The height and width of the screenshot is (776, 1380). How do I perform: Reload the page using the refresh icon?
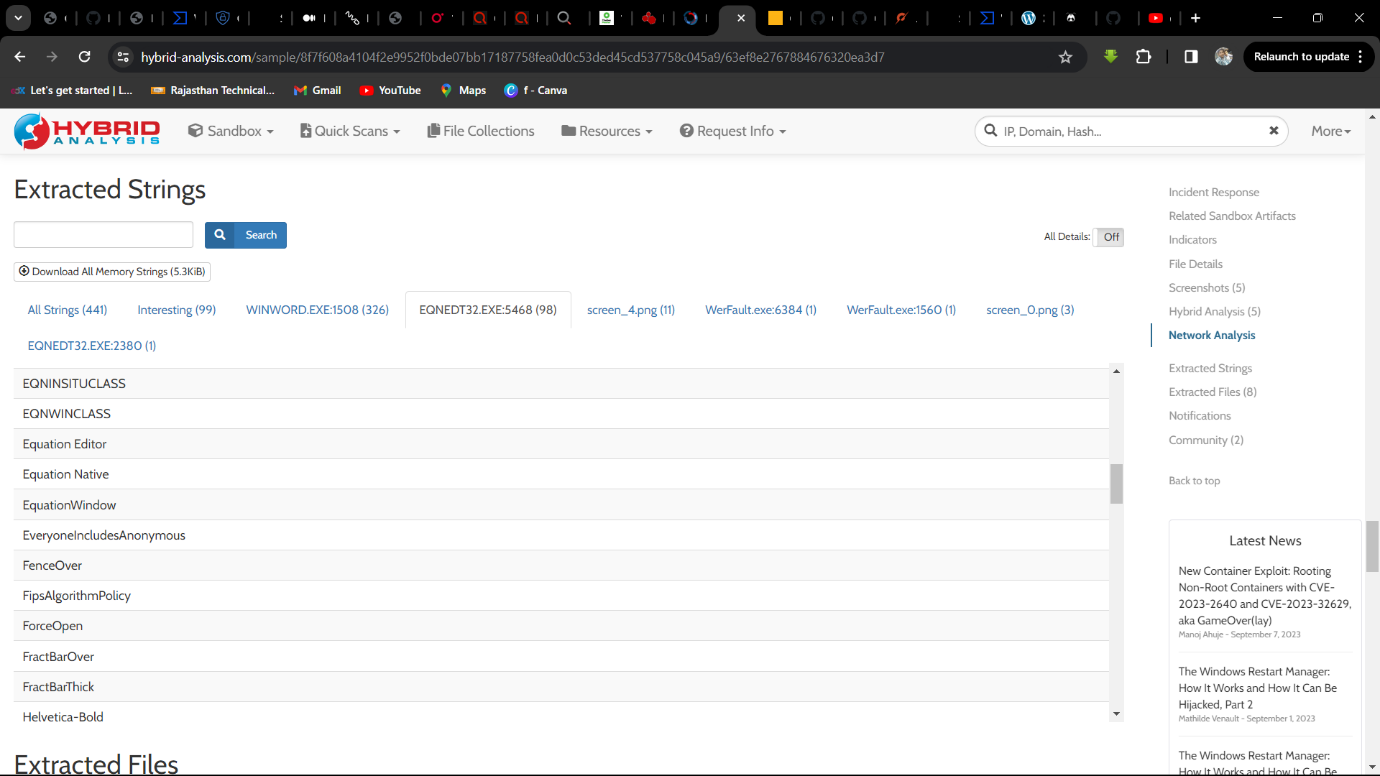84,57
